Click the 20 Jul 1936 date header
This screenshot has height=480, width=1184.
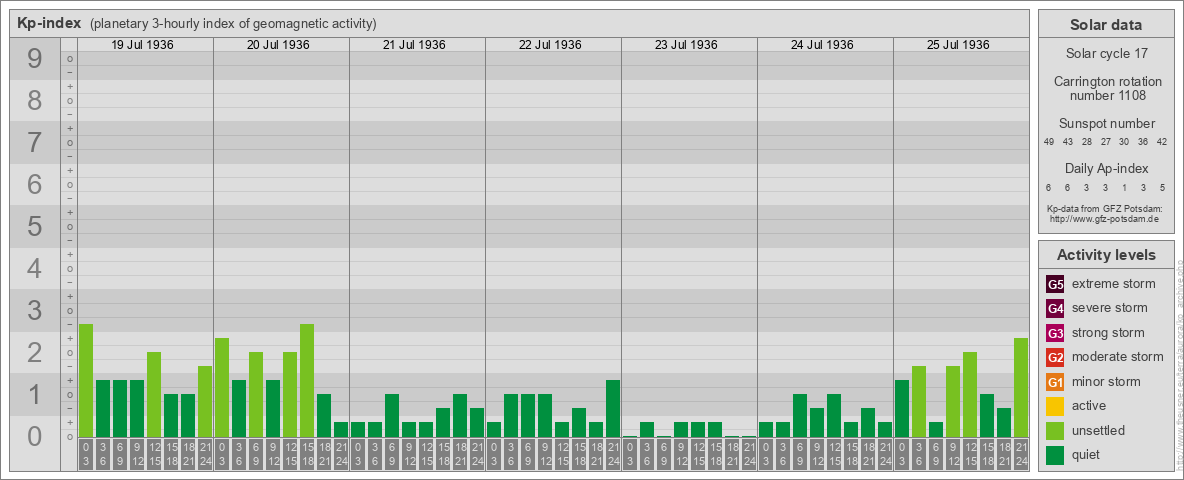click(x=279, y=45)
